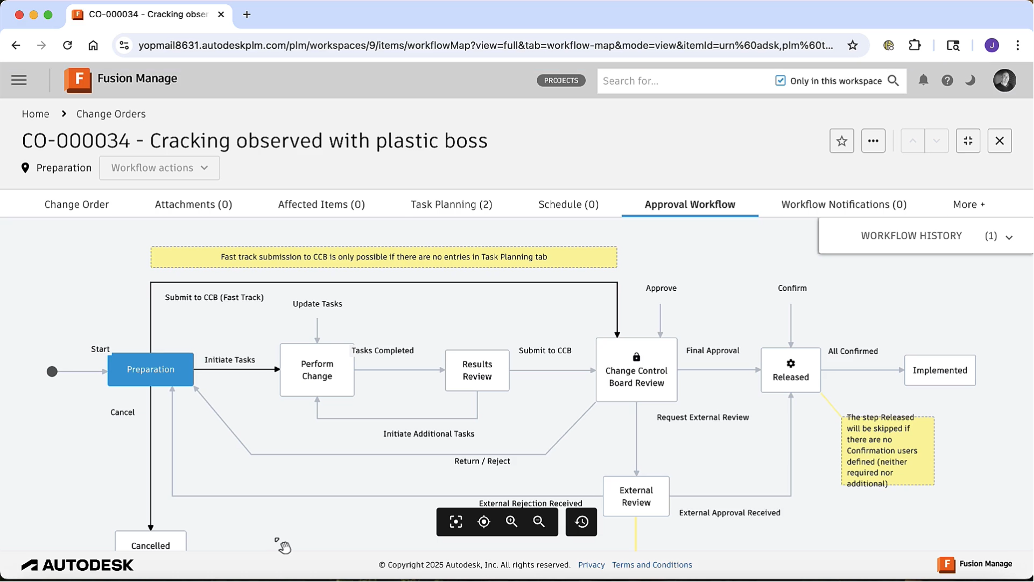Open the user profile avatar

point(1004,80)
